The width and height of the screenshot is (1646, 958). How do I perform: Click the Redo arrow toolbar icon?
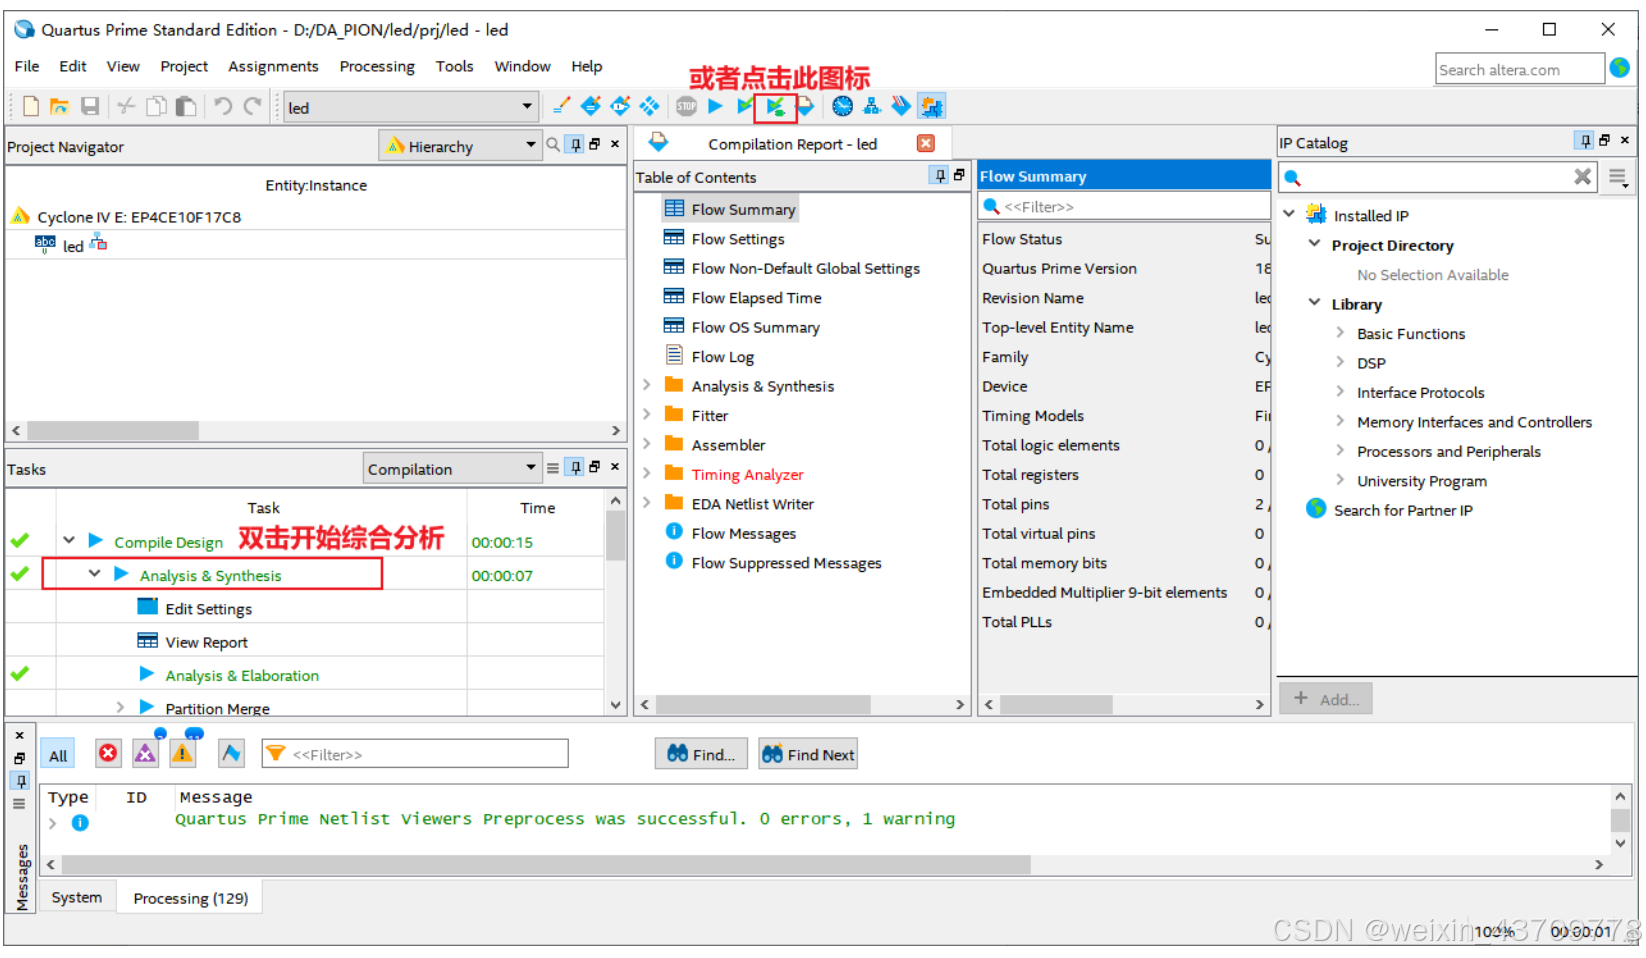[x=253, y=106]
